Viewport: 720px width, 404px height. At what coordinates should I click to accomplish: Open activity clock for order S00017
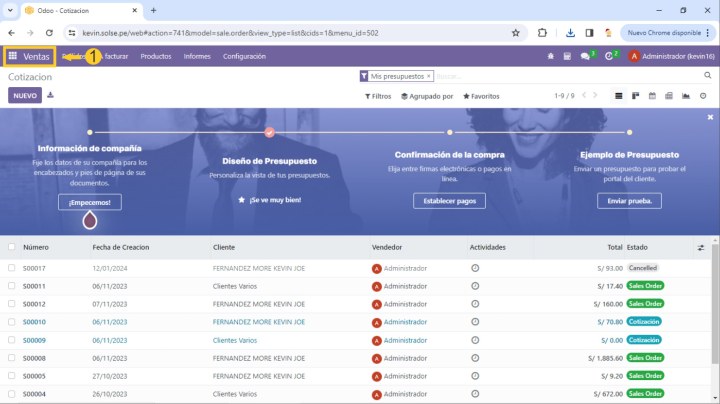(475, 269)
